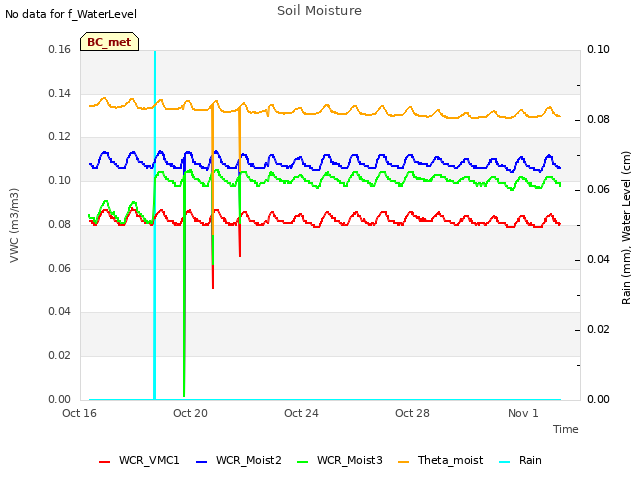
Task: Select the BC_met label box
Action: coord(109,42)
